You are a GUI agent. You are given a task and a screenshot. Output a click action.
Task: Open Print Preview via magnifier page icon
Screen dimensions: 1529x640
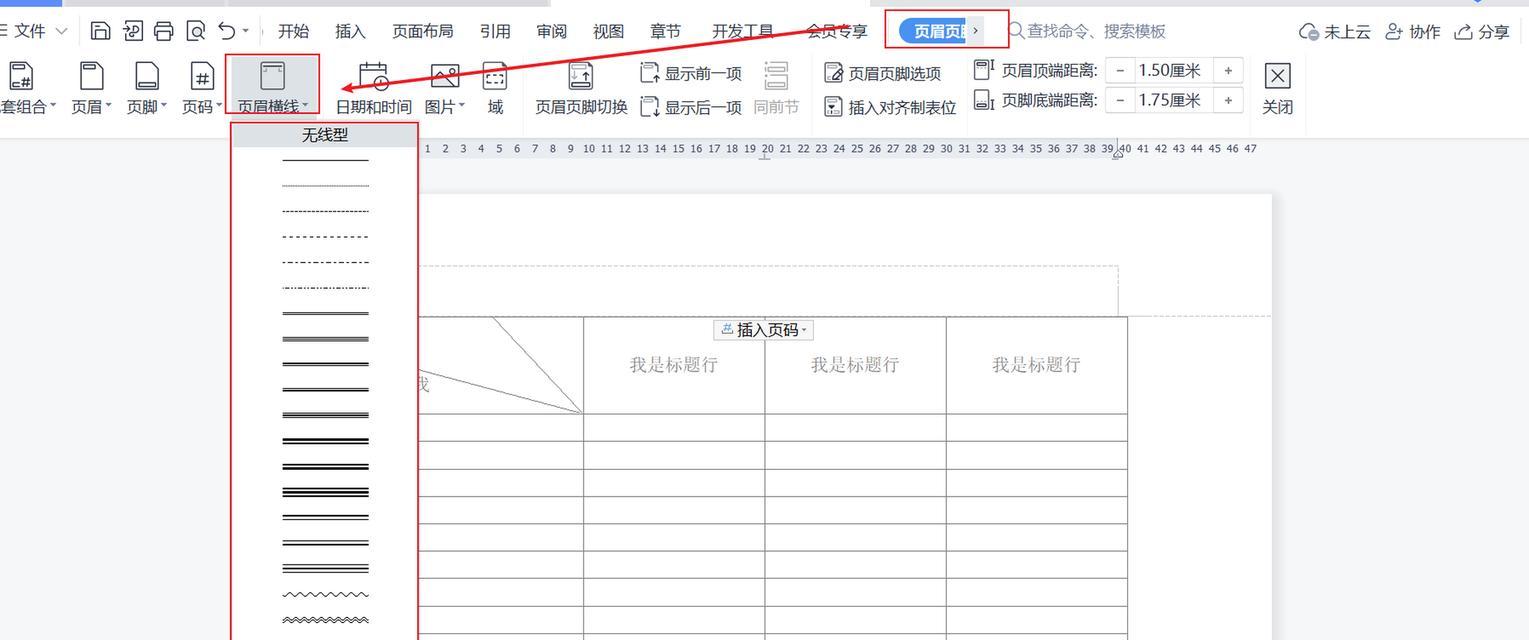click(195, 31)
